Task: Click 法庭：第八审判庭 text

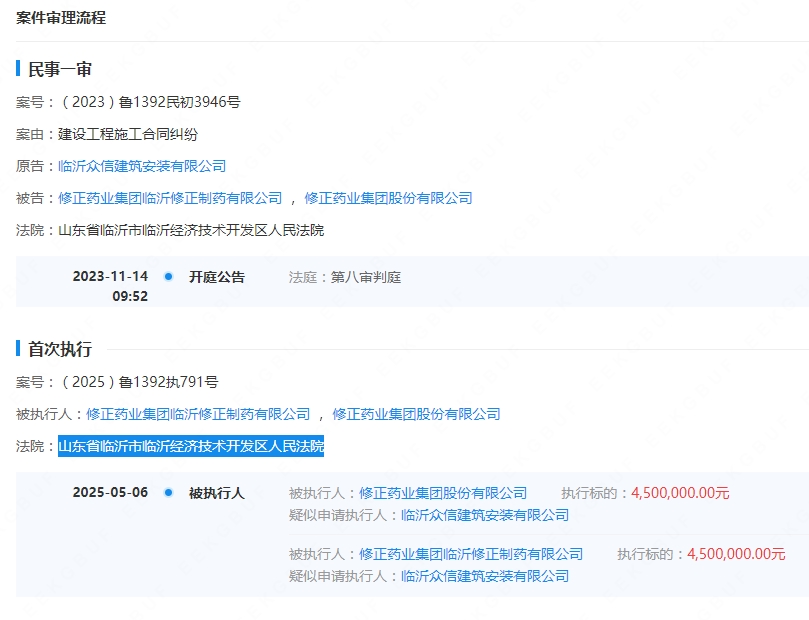Action: (345, 278)
